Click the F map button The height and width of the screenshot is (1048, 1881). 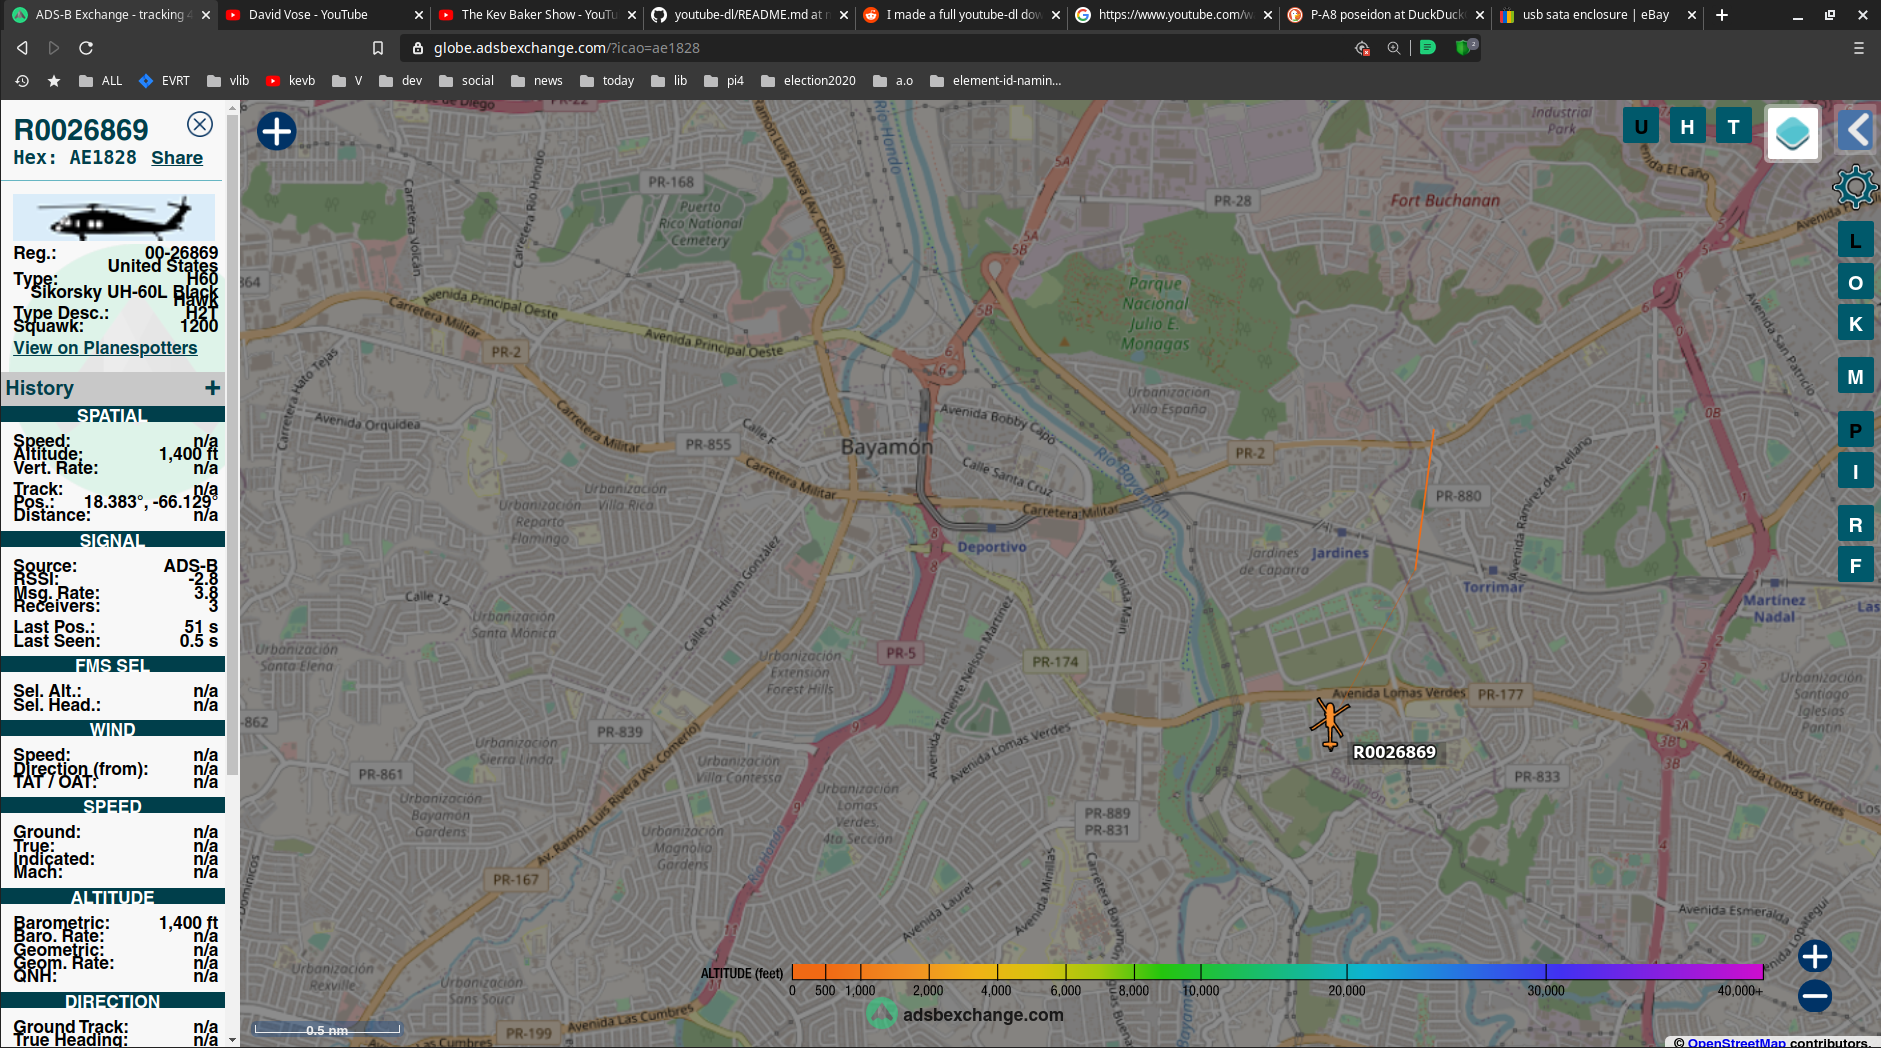pyautogui.click(x=1855, y=566)
